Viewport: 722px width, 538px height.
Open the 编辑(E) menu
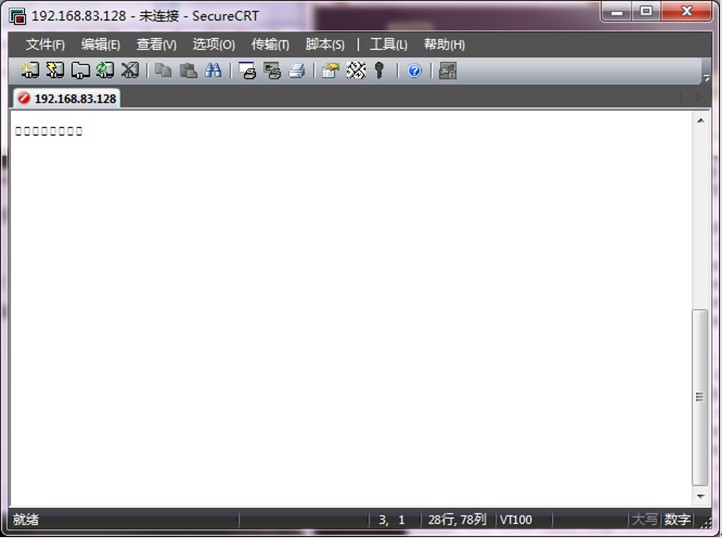pos(100,45)
